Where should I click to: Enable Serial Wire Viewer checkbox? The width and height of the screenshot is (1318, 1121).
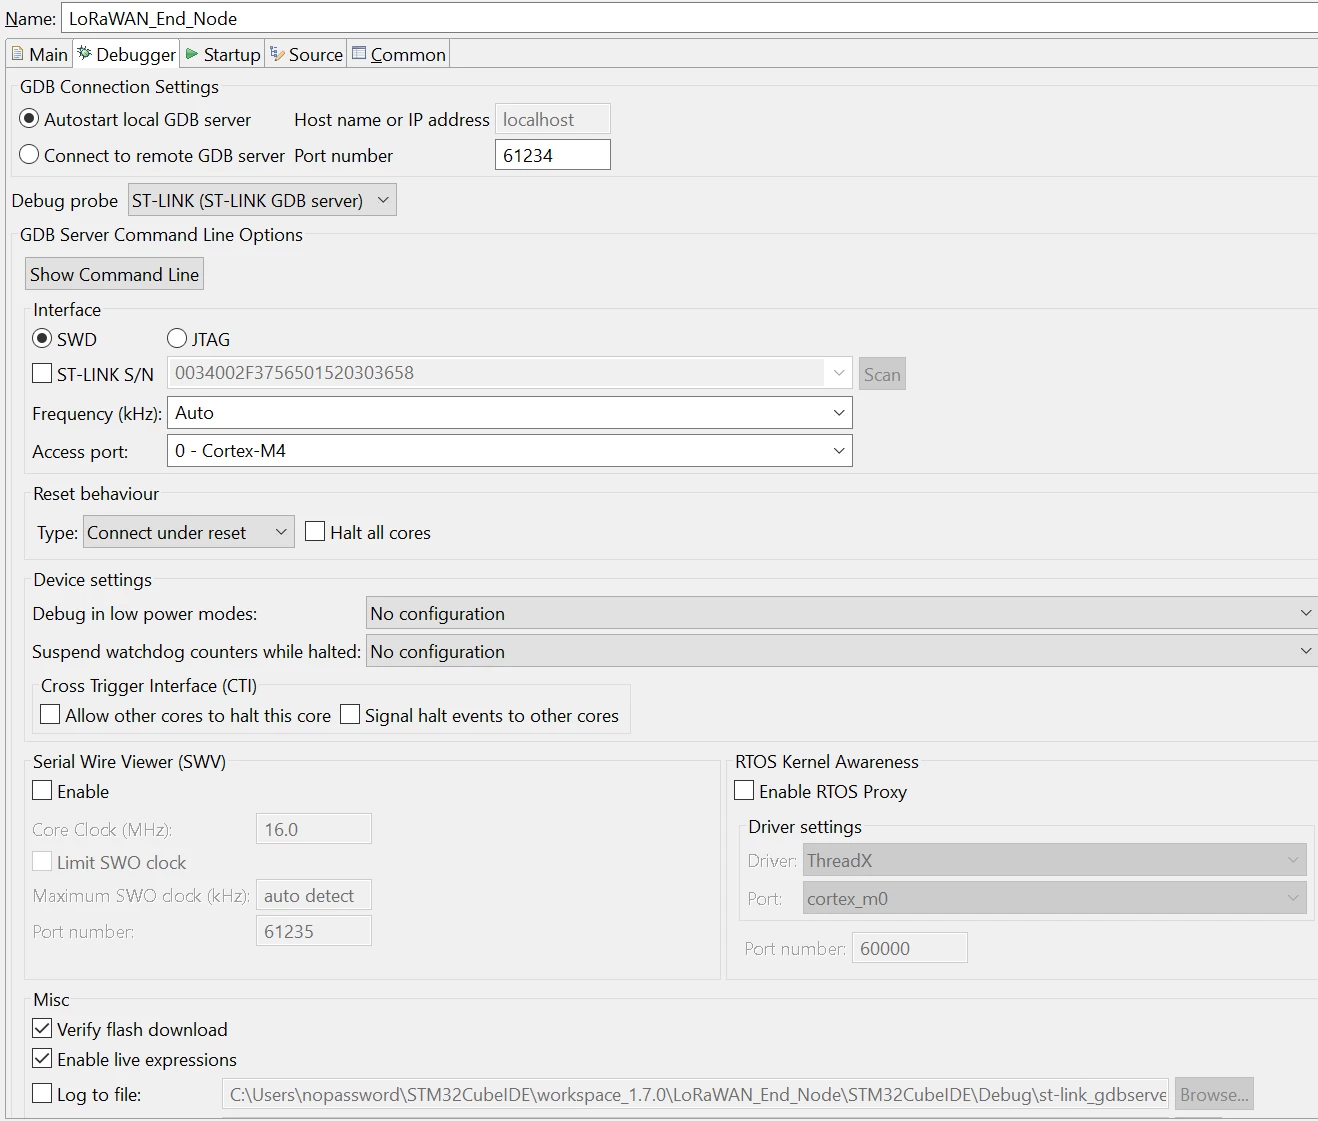pyautogui.click(x=42, y=790)
